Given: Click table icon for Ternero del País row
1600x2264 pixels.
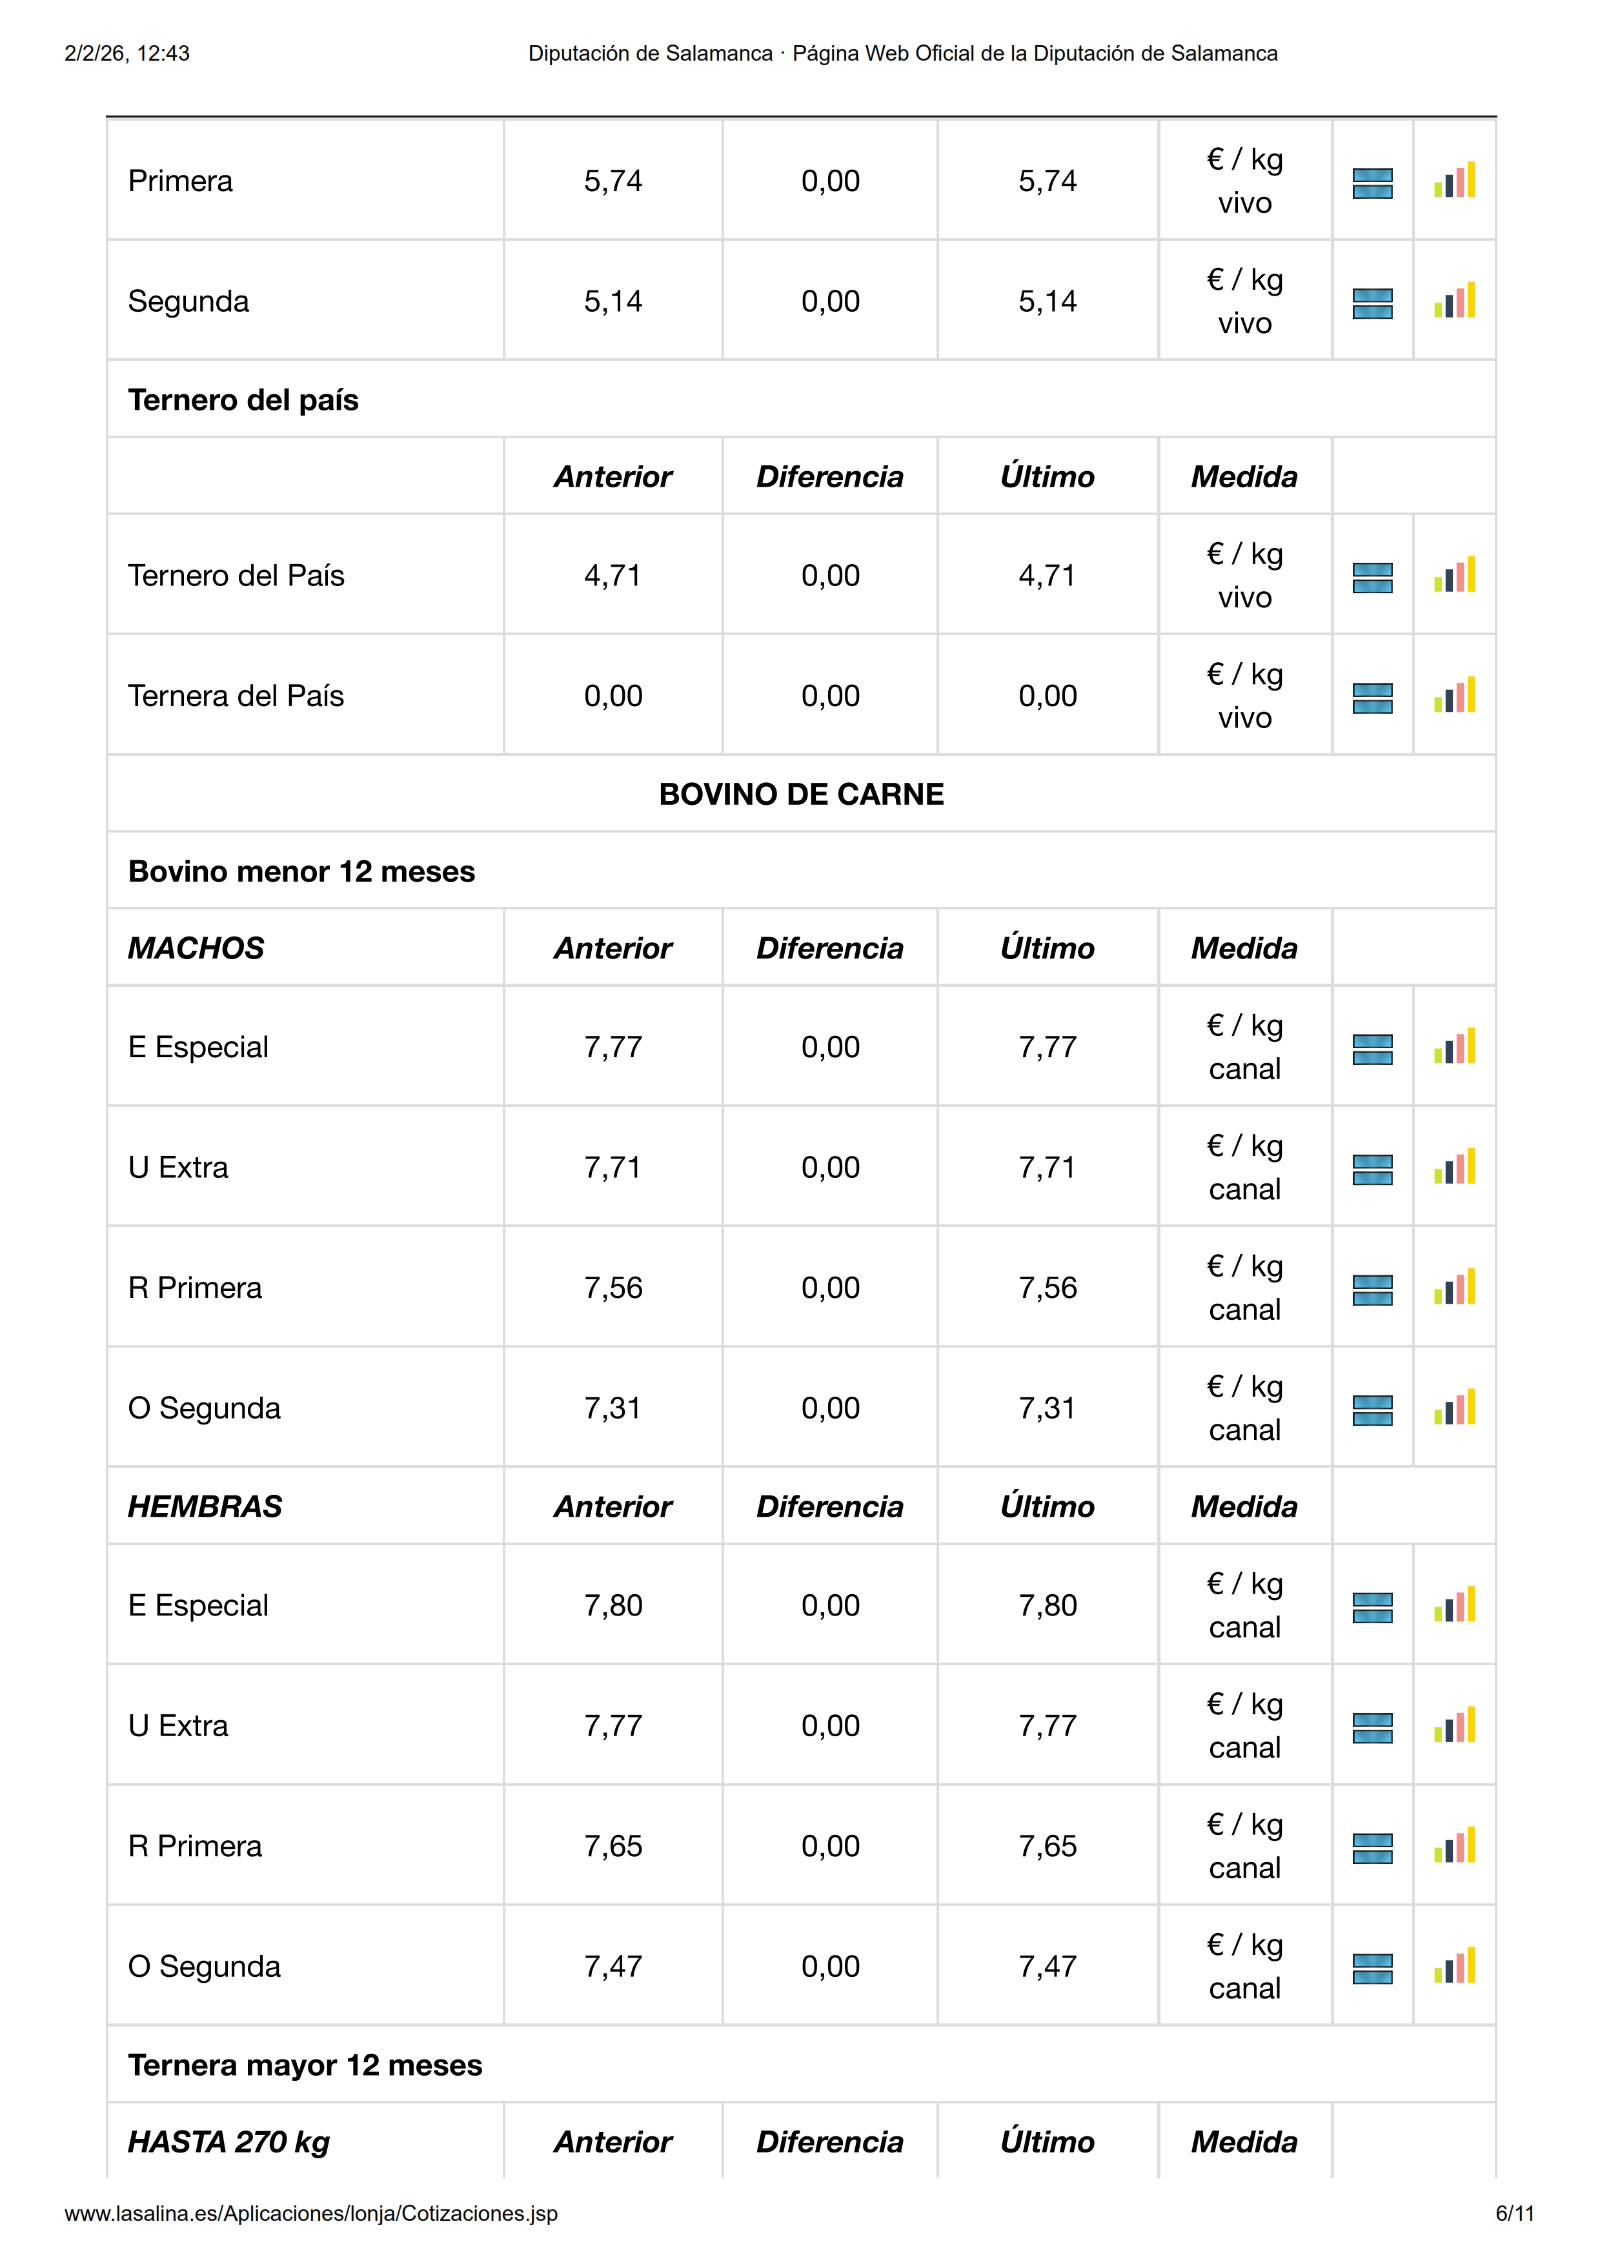Looking at the screenshot, I should click(1372, 577).
